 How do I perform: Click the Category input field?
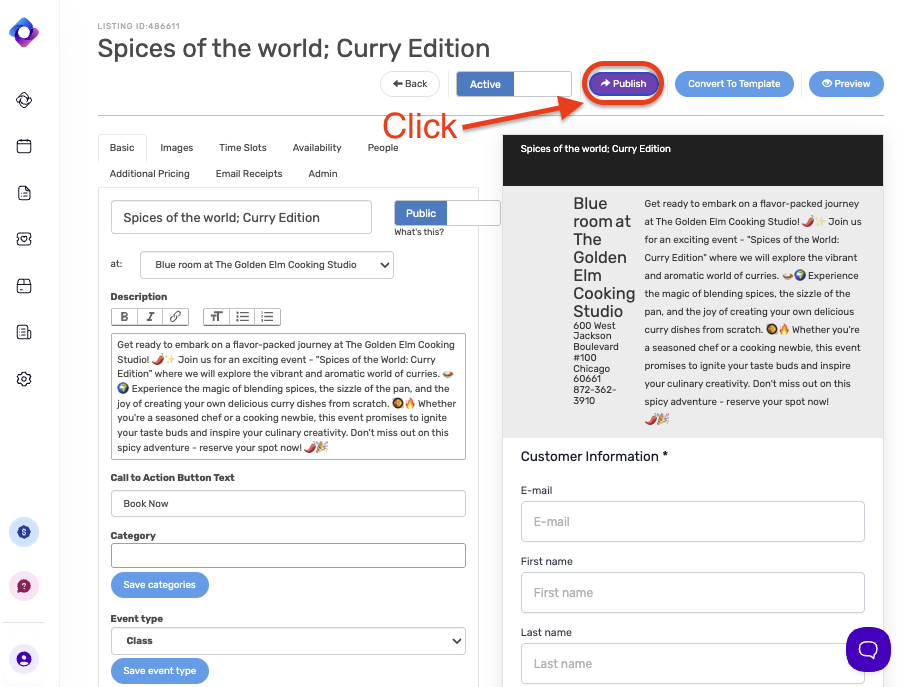pyautogui.click(x=288, y=556)
